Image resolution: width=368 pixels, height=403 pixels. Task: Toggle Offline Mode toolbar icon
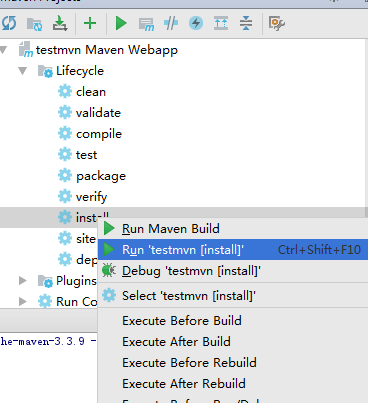(x=171, y=23)
